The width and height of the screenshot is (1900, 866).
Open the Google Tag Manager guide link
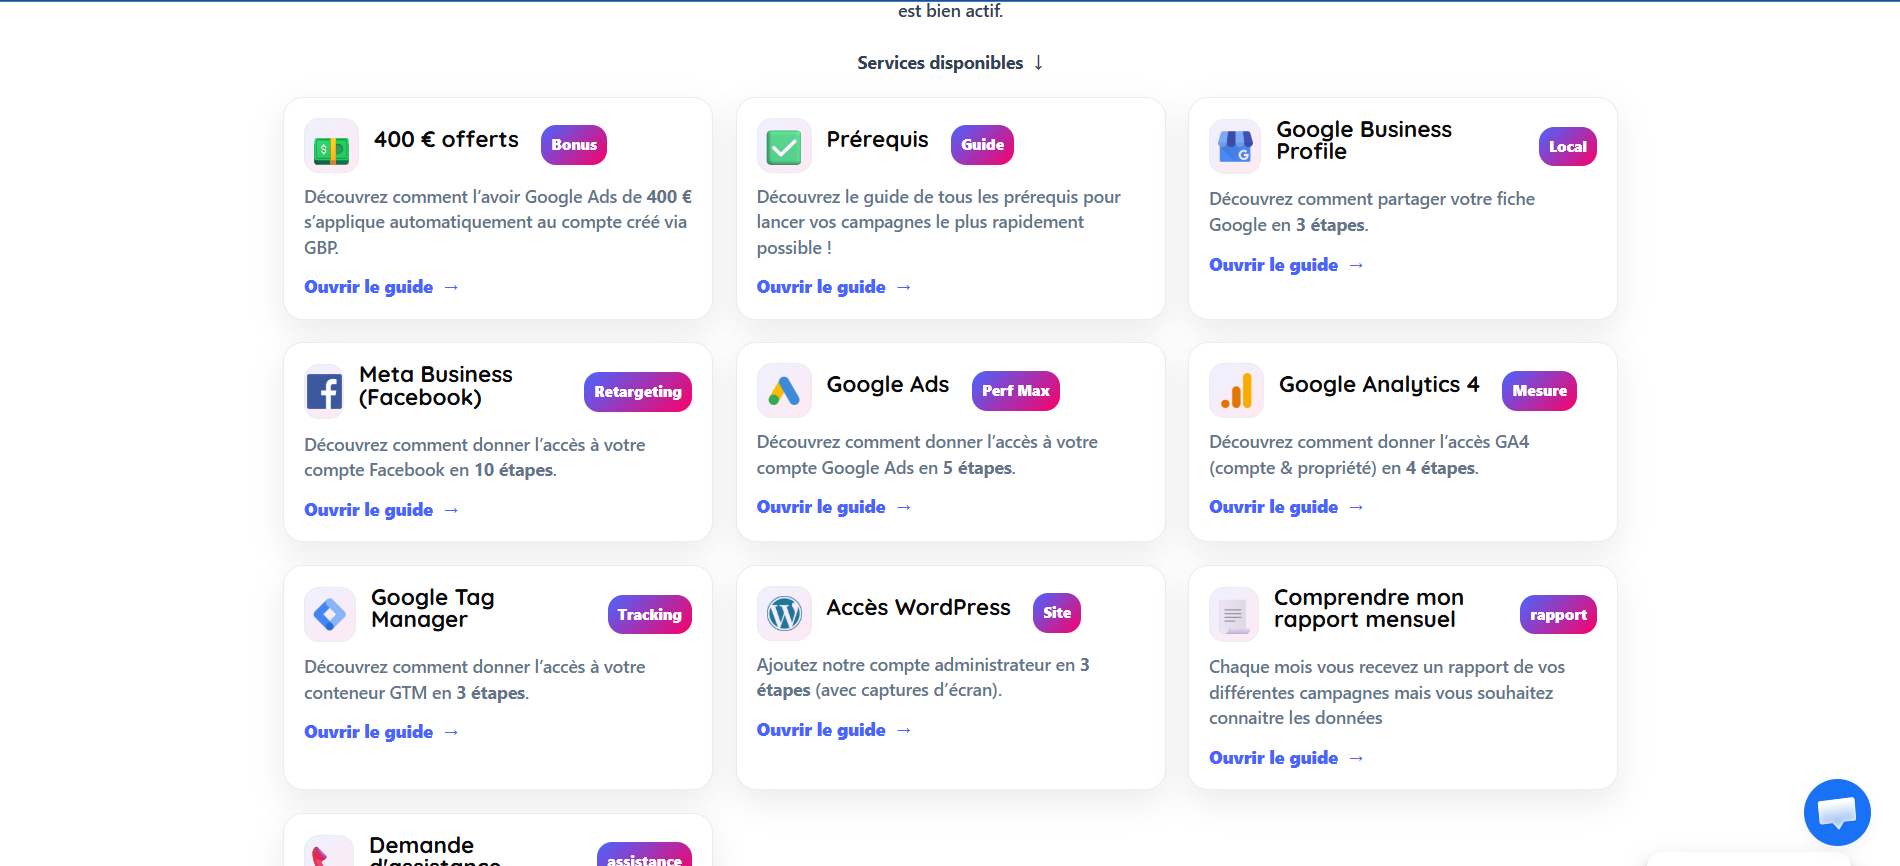[x=381, y=732]
